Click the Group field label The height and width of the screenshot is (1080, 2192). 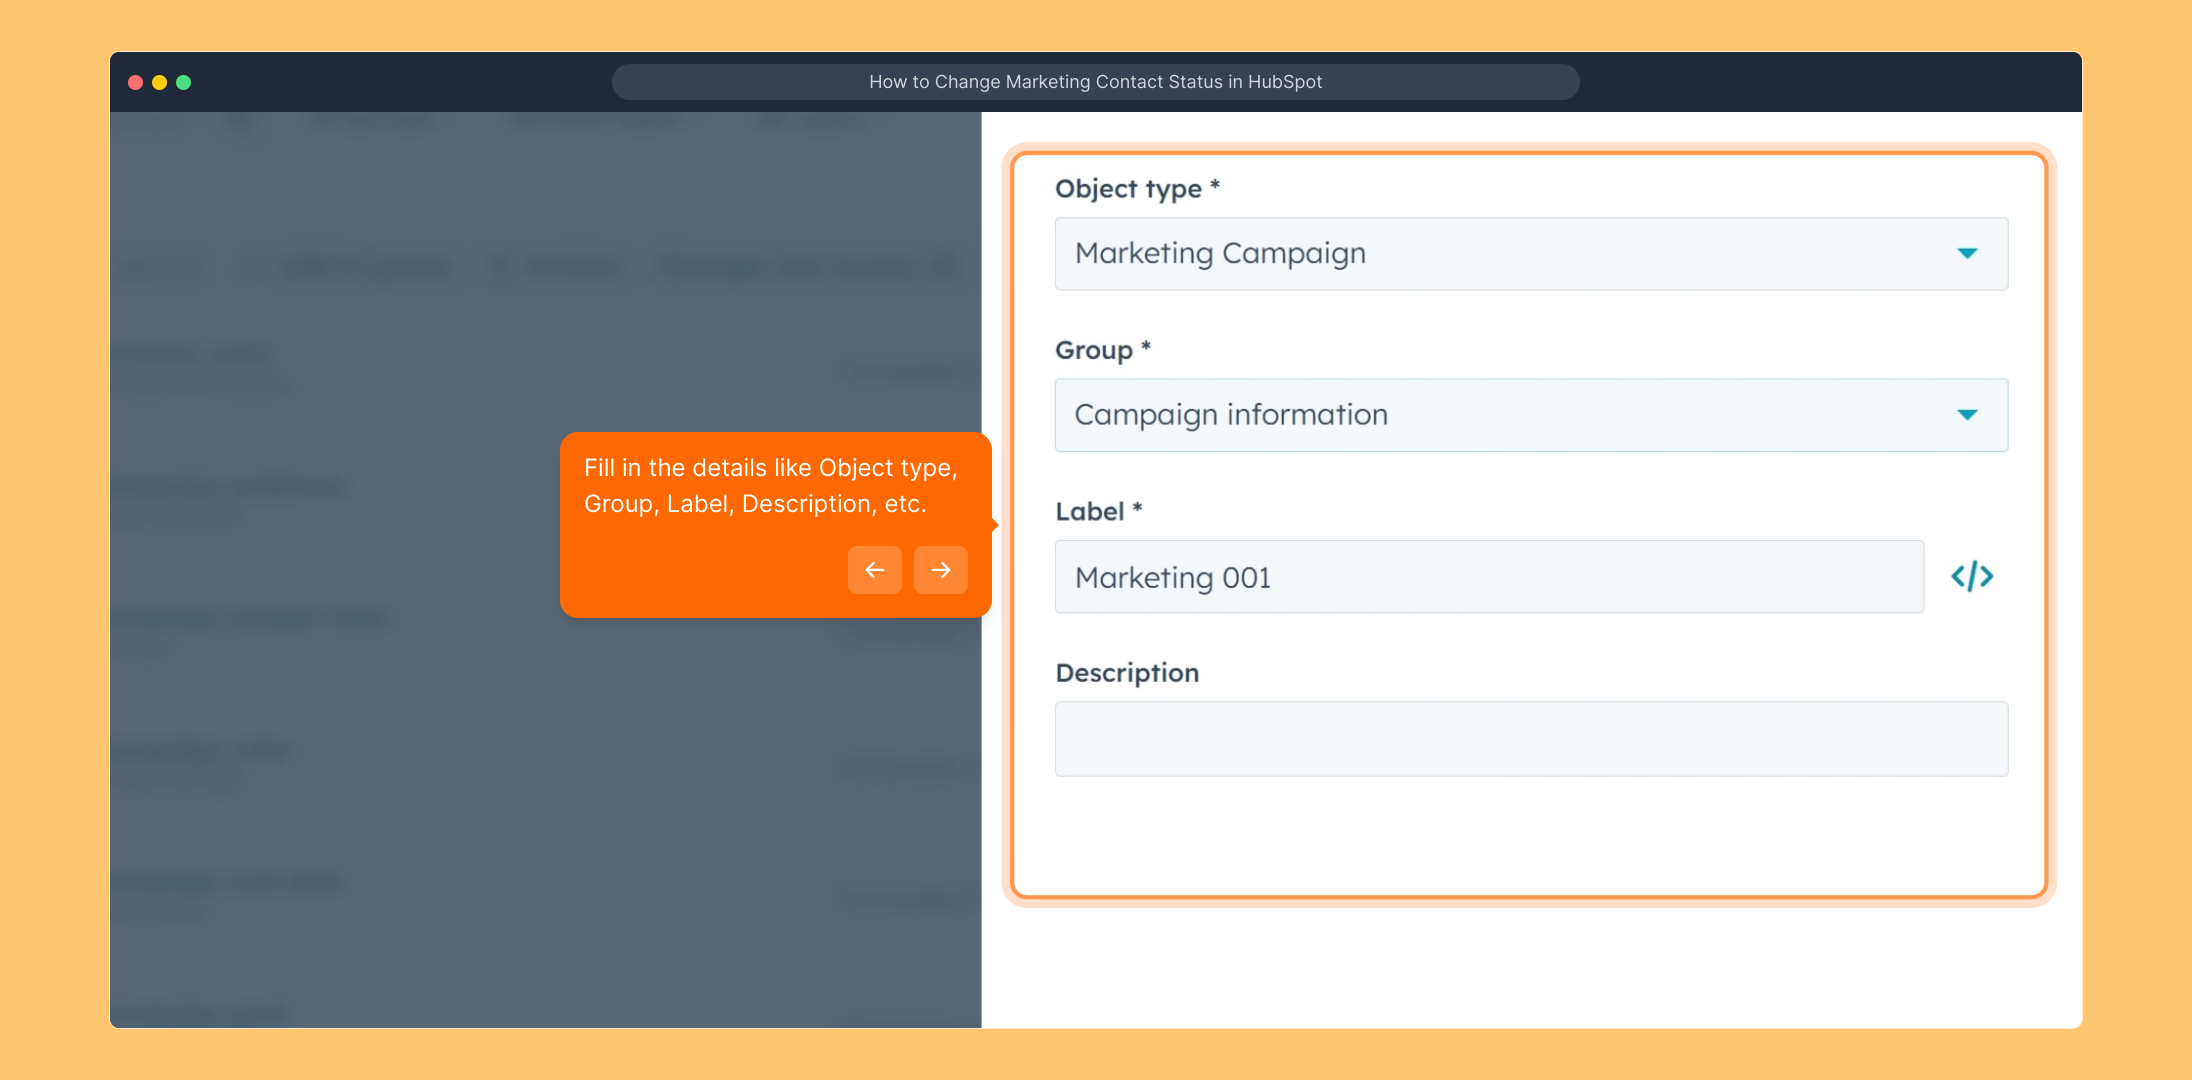(x=1094, y=350)
